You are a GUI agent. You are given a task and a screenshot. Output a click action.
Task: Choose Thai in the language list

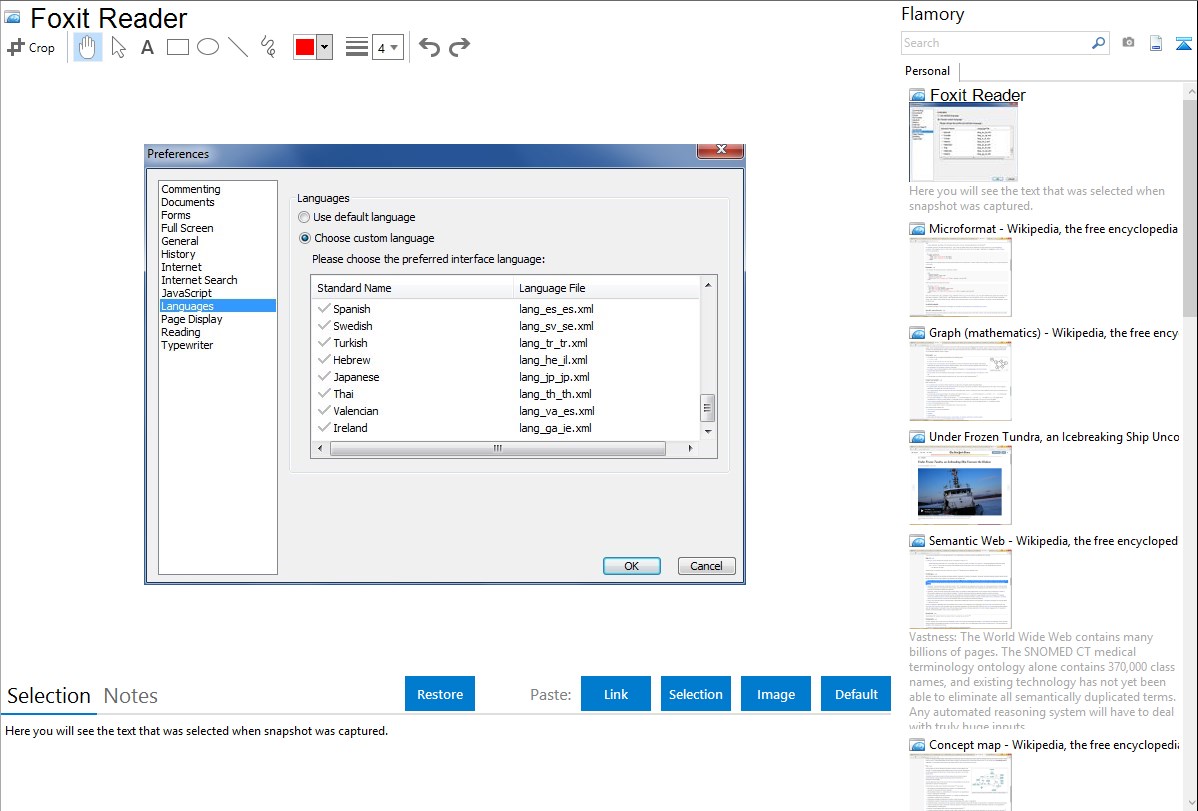coord(343,394)
